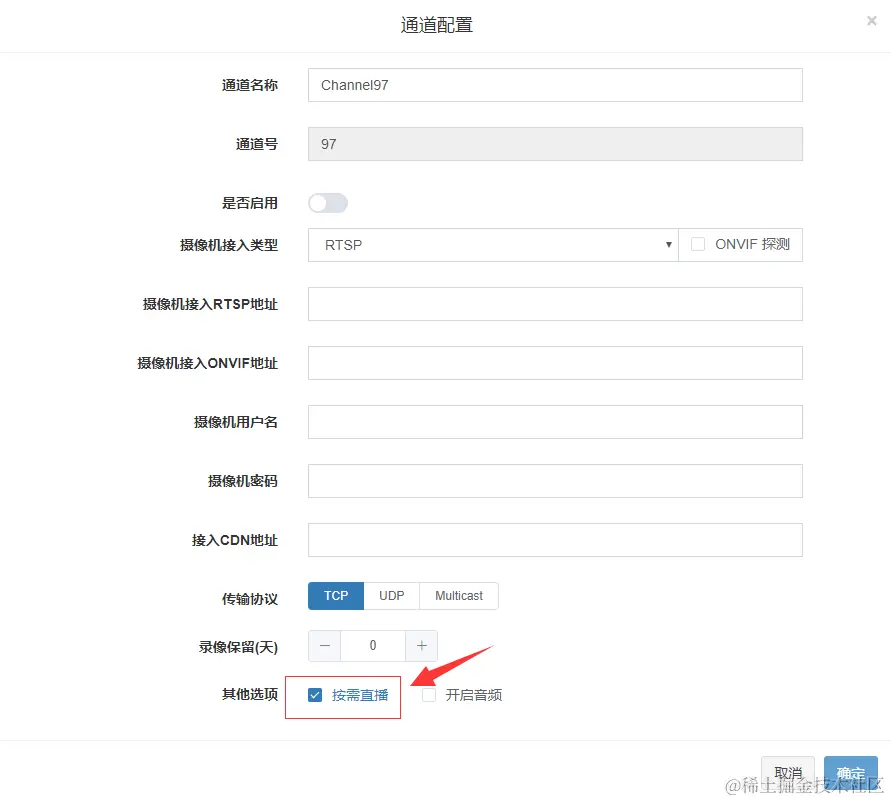Click the dropdown arrow beside RTSP

668,244
